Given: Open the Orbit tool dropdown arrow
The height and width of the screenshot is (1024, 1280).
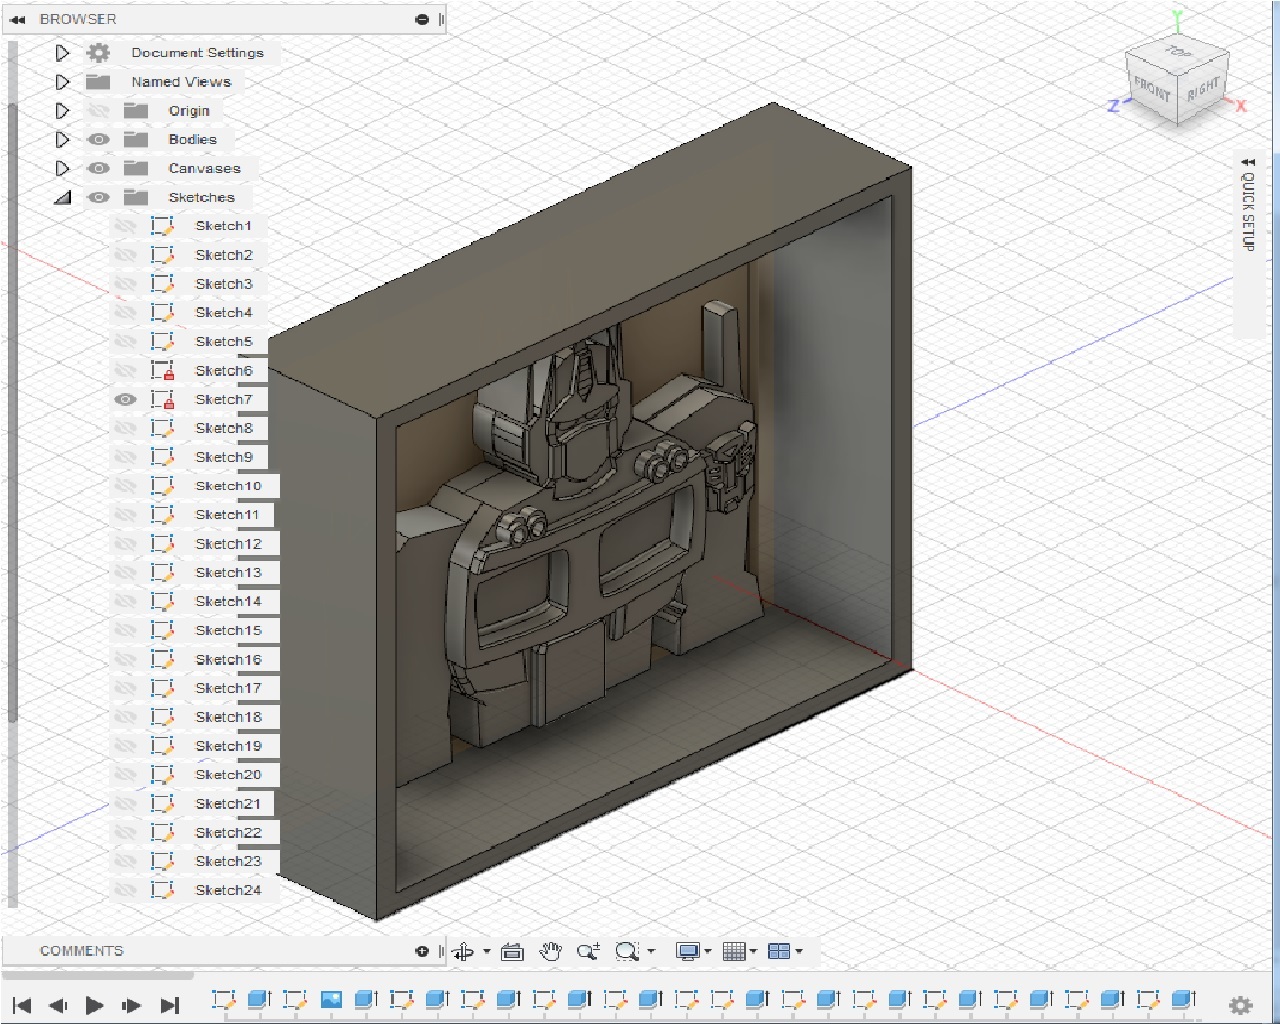Looking at the screenshot, I should [487, 952].
